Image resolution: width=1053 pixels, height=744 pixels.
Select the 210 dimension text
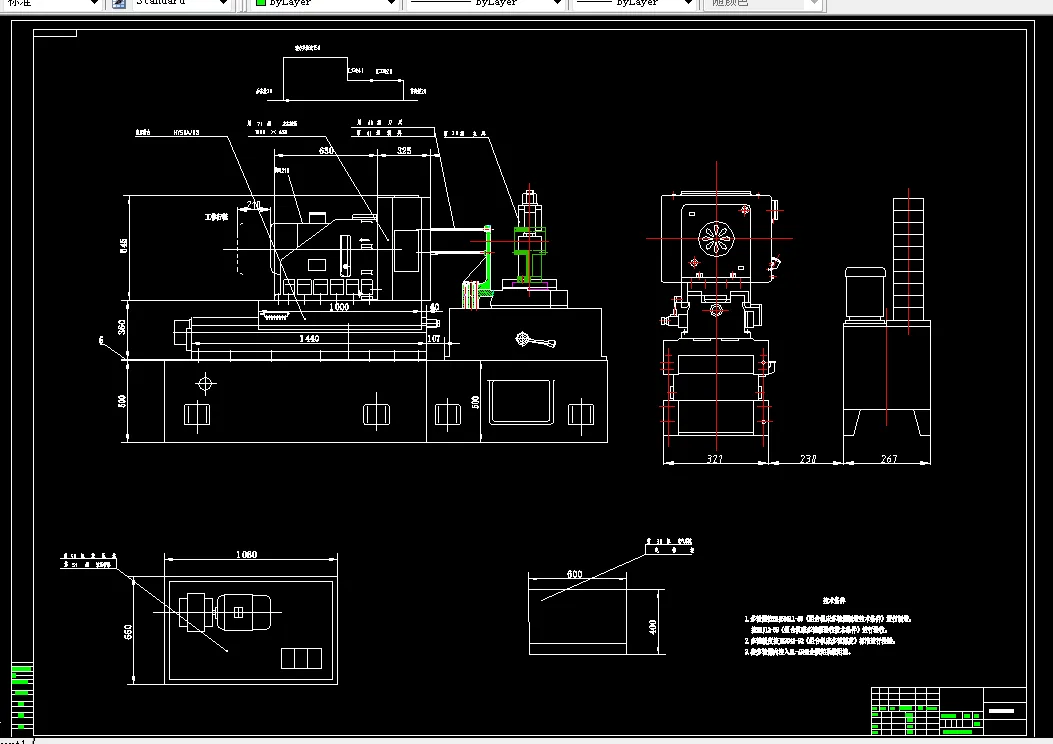253,204
